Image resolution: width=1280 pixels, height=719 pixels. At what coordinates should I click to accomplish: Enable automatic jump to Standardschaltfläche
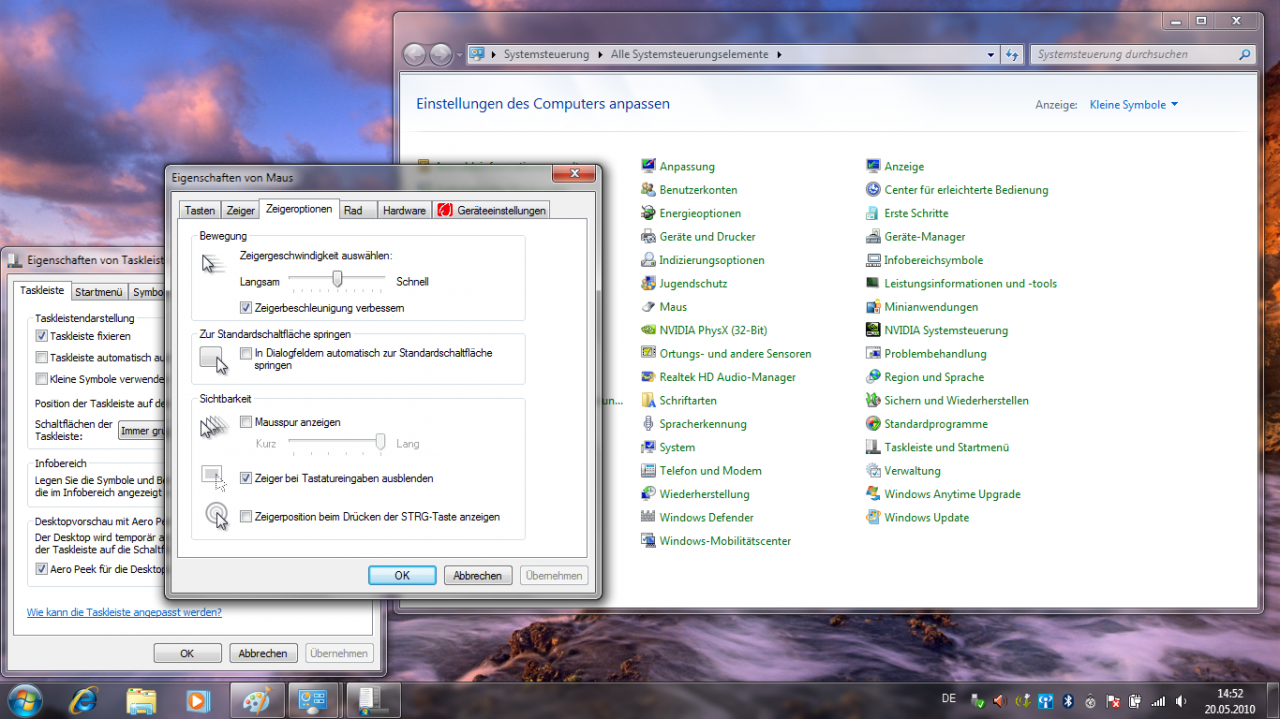point(246,353)
